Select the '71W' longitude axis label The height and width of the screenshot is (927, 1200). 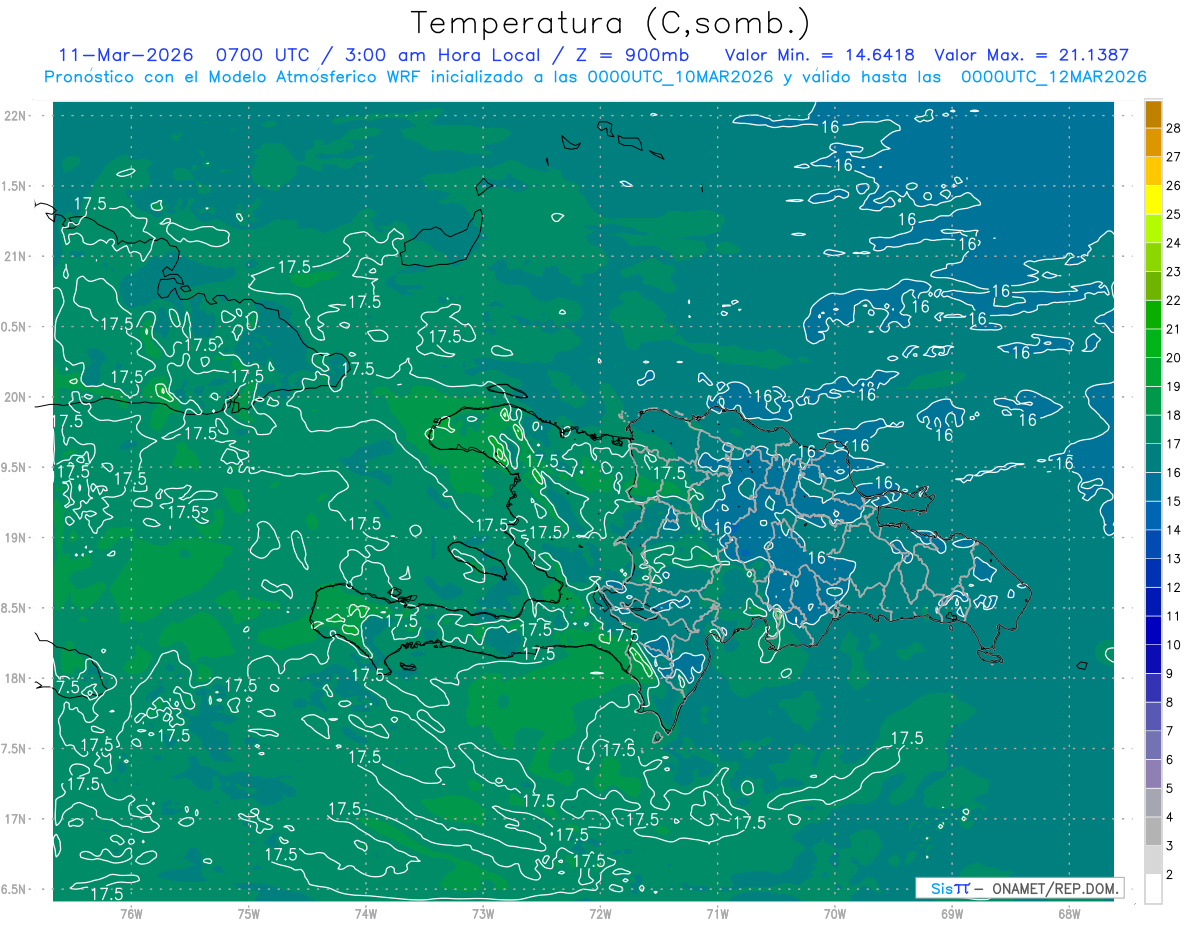click(x=717, y=913)
